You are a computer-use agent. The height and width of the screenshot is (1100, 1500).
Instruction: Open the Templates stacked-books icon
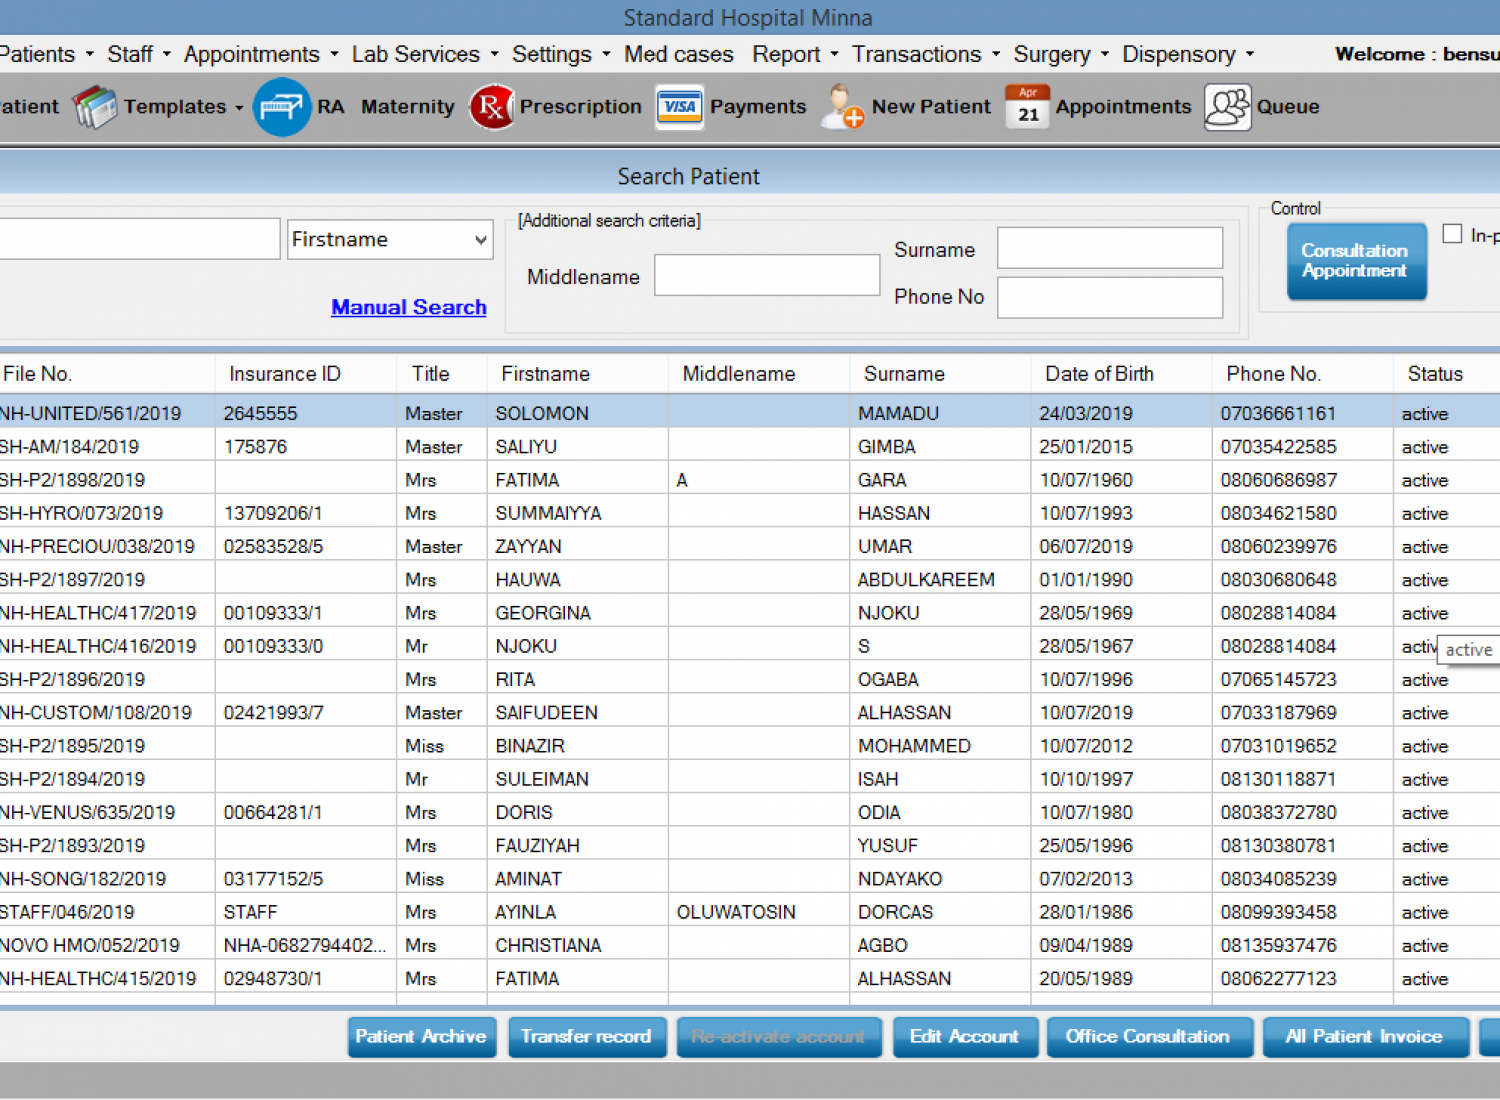[96, 107]
